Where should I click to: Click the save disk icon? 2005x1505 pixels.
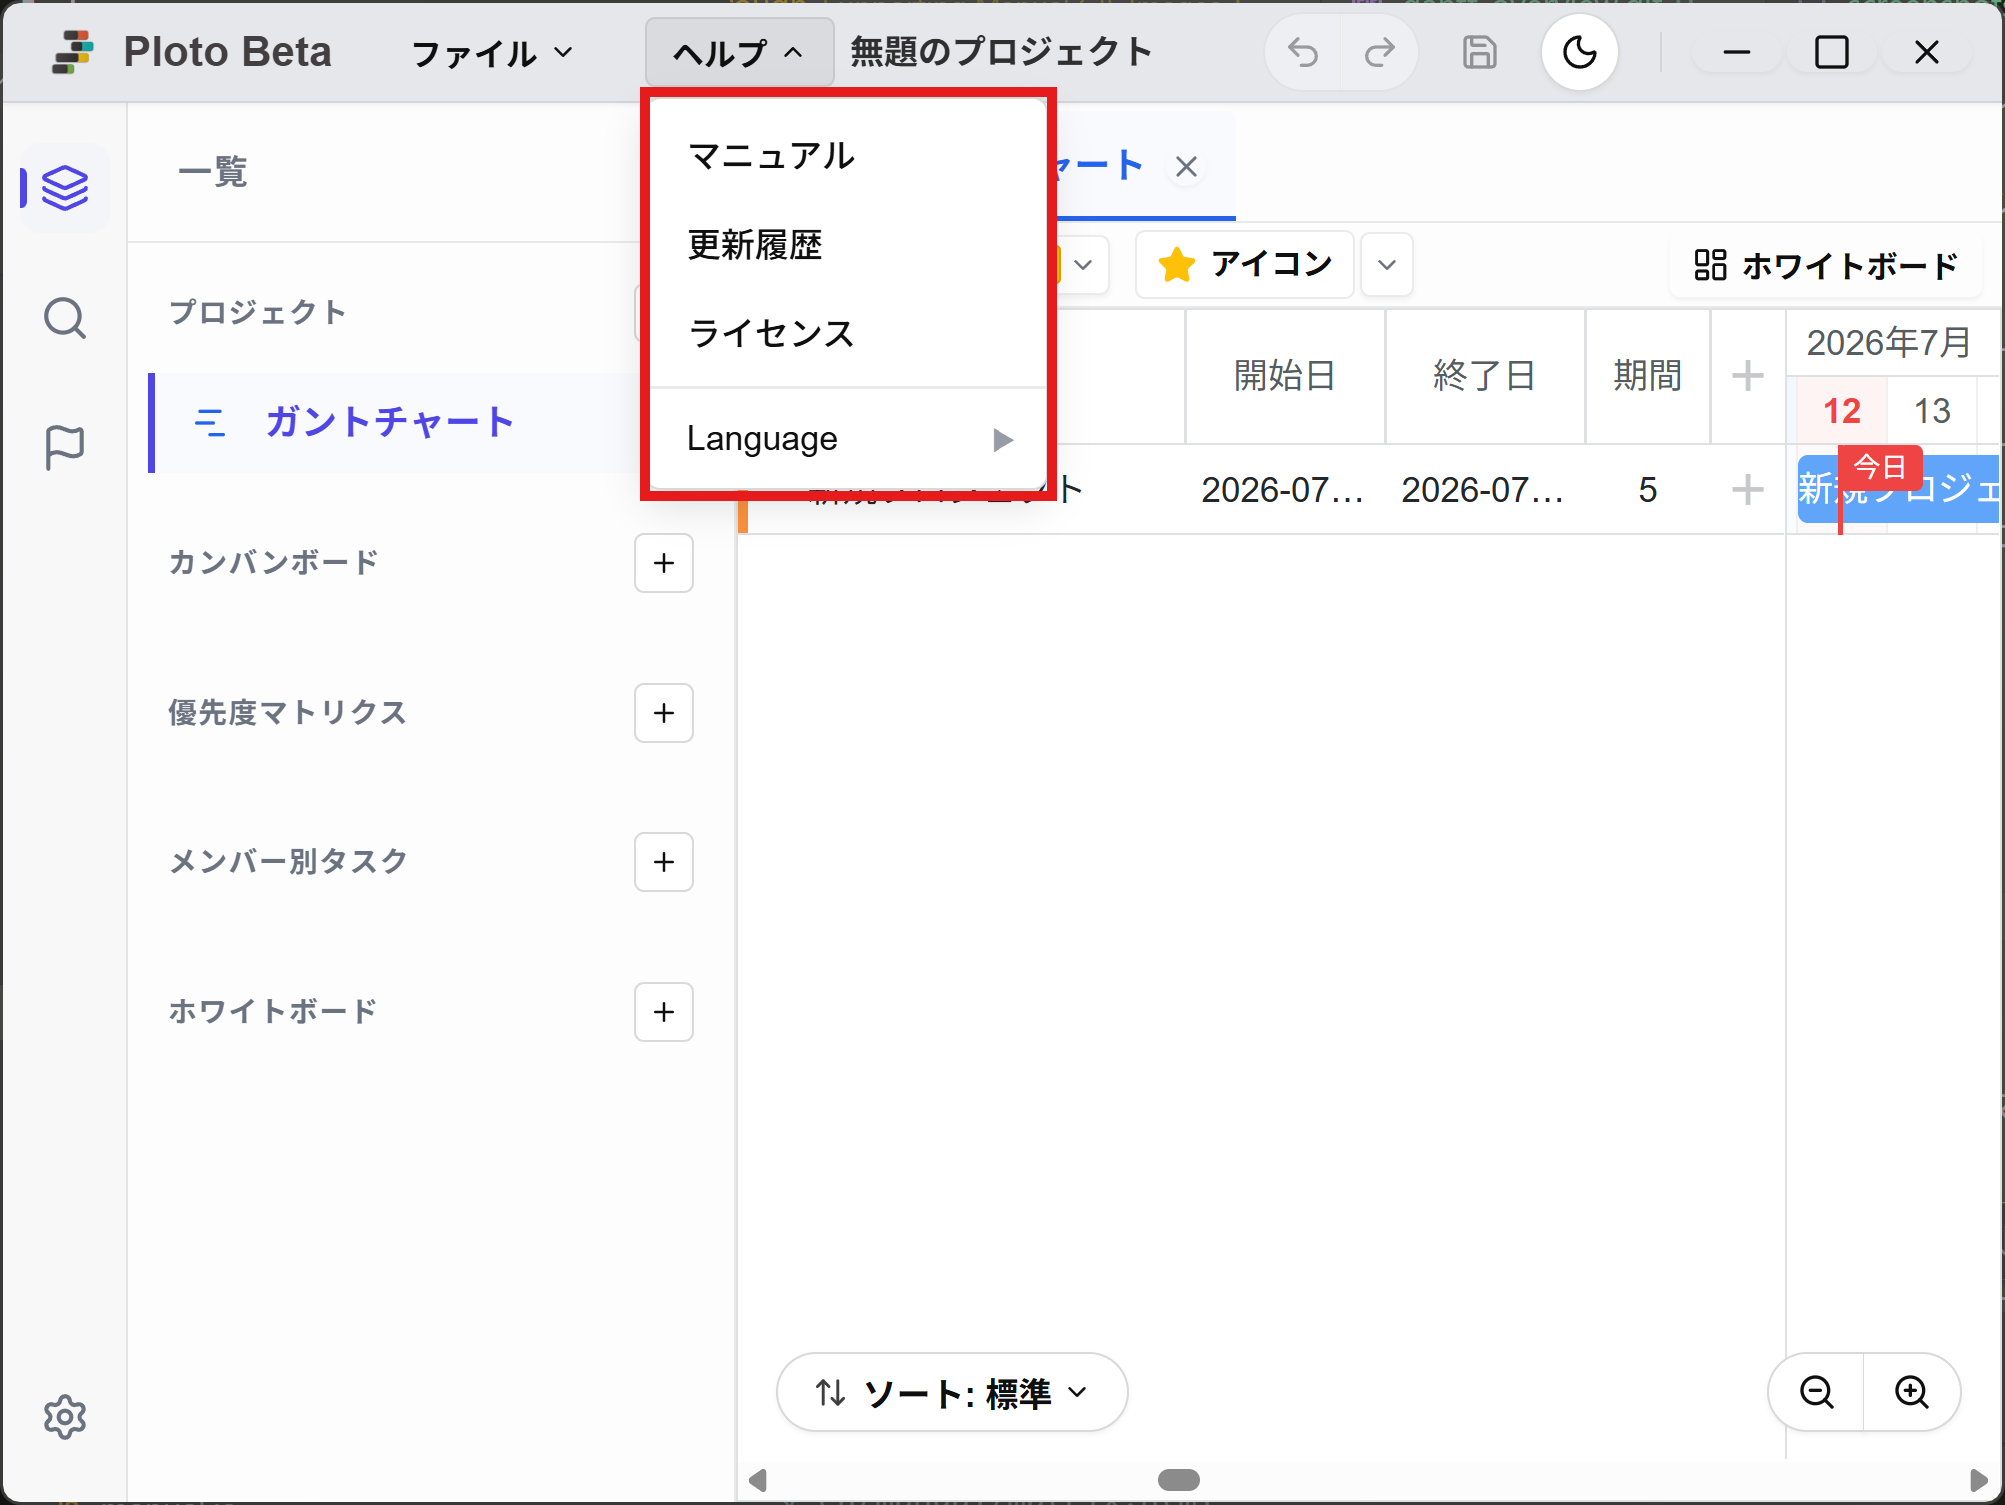tap(1480, 52)
